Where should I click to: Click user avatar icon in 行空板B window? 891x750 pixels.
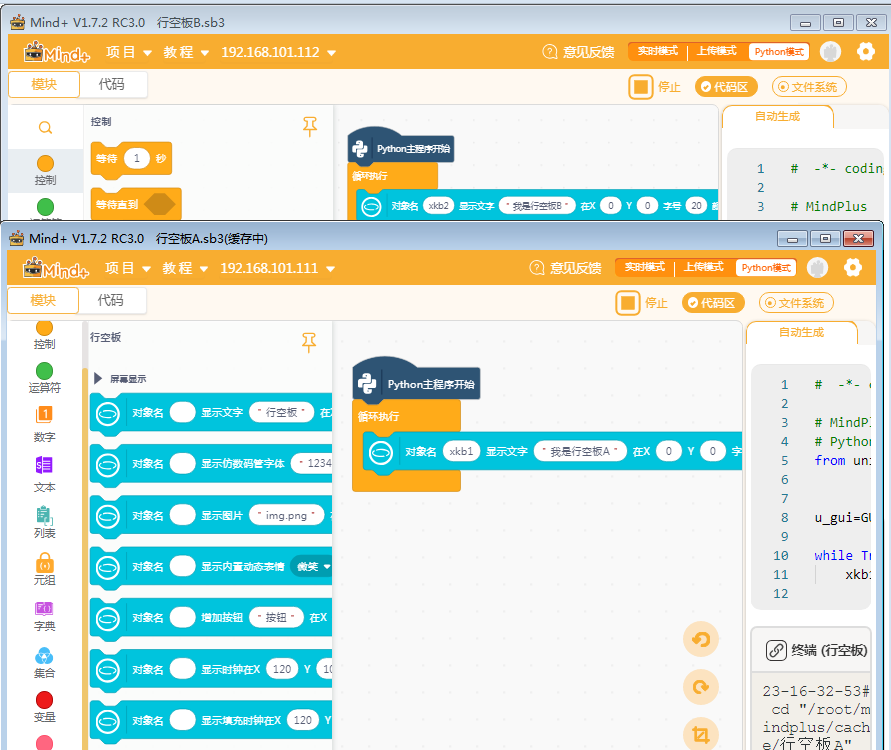831,52
